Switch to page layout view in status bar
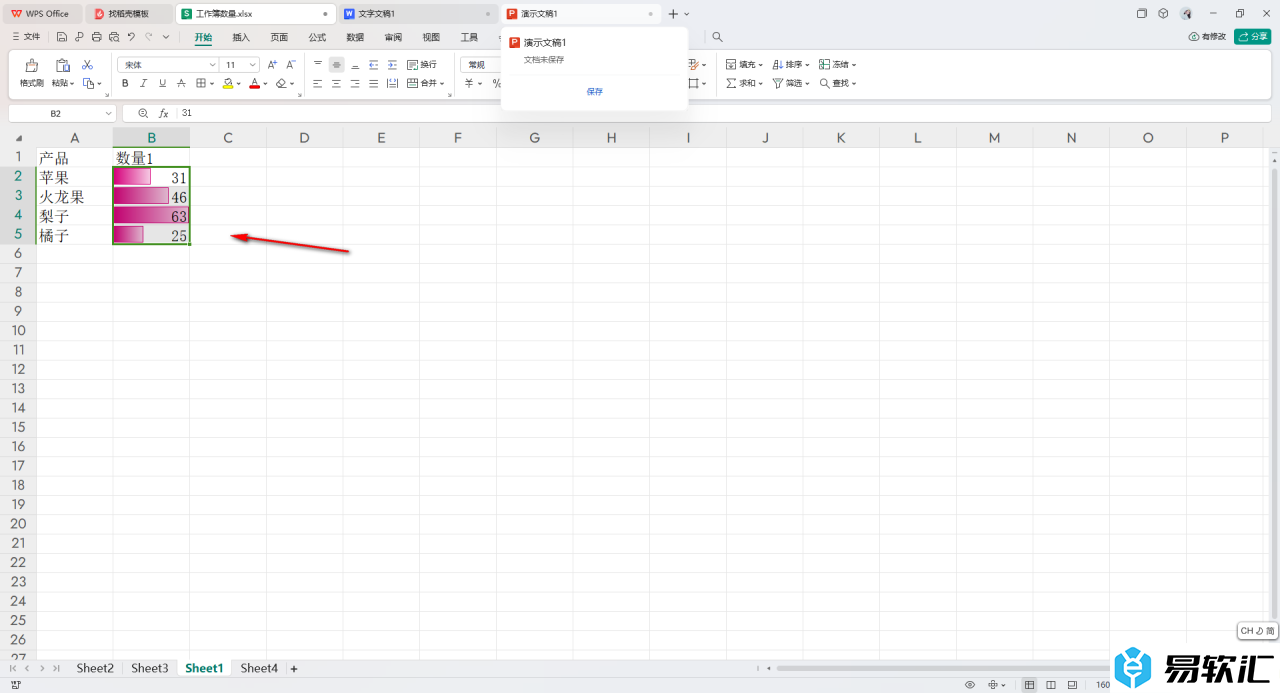Screen dimensions: 1280x693 pos(1051,685)
